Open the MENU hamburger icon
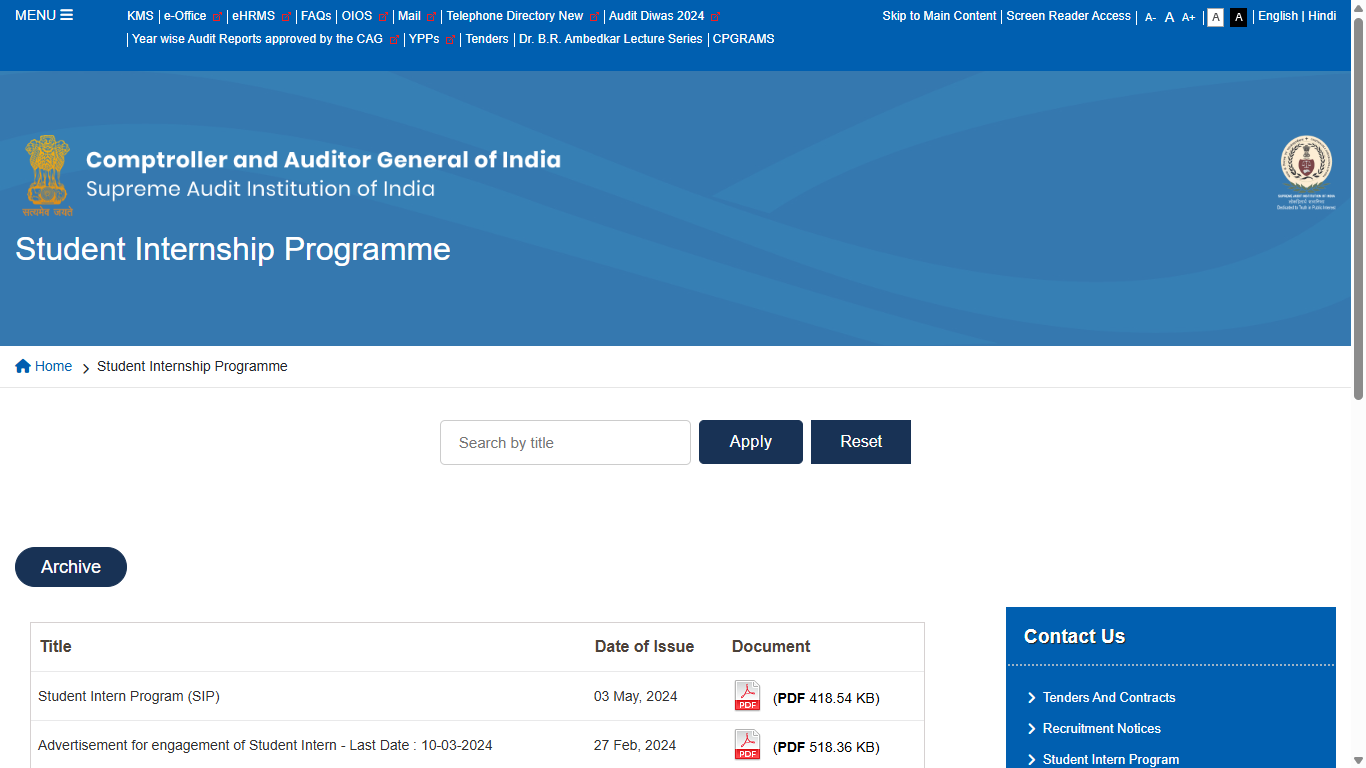The image size is (1366, 768). [x=67, y=15]
